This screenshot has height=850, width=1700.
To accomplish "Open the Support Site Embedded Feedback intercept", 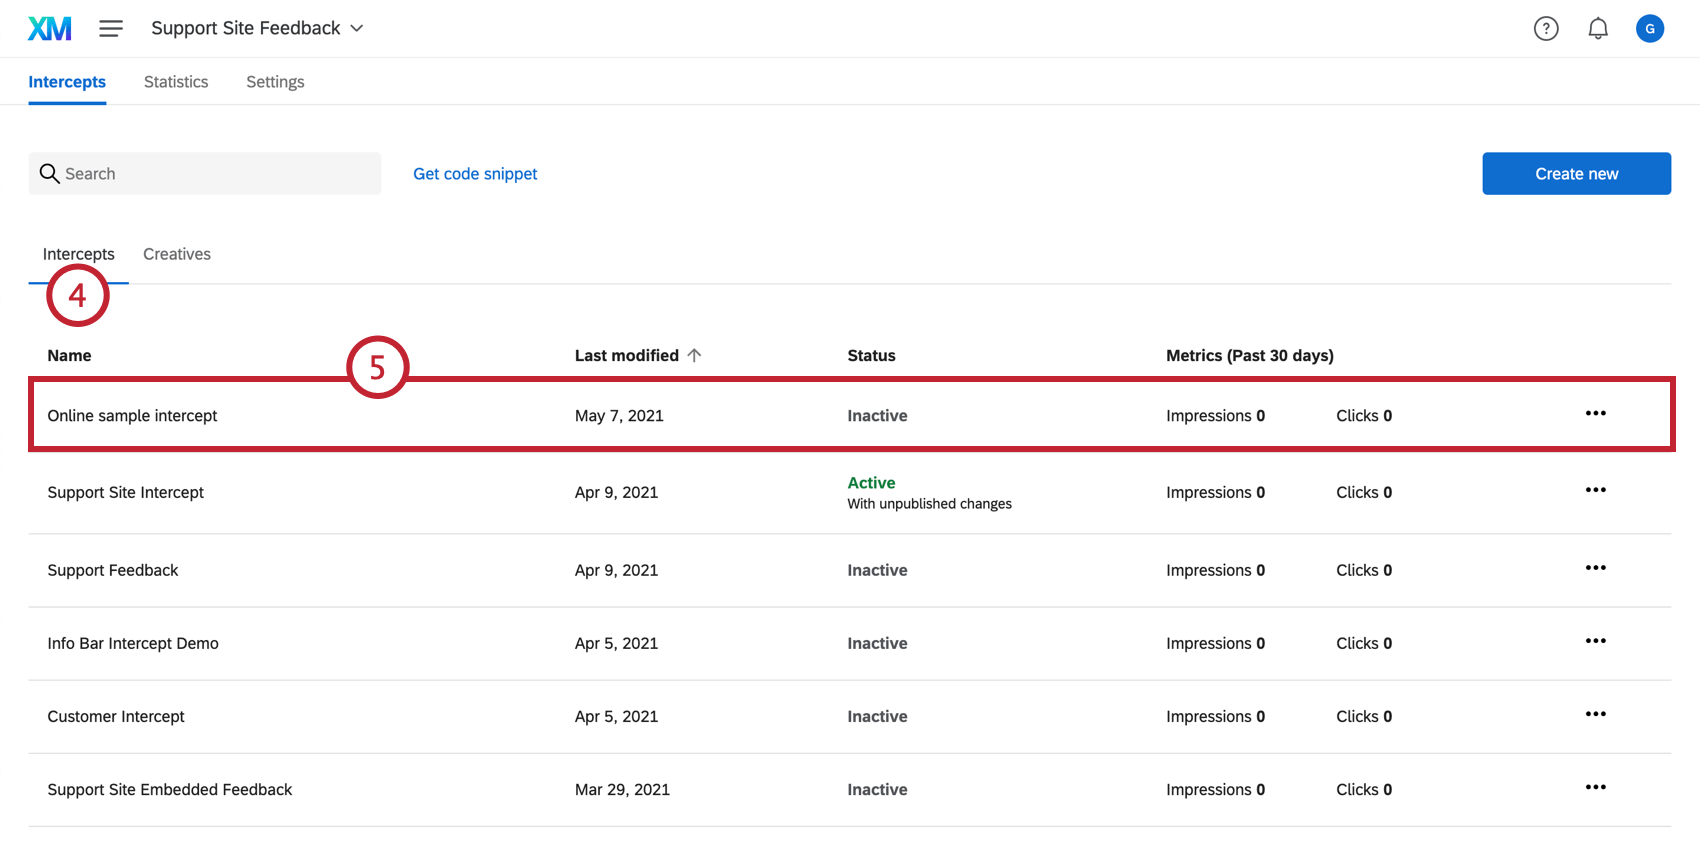I will coord(170,790).
